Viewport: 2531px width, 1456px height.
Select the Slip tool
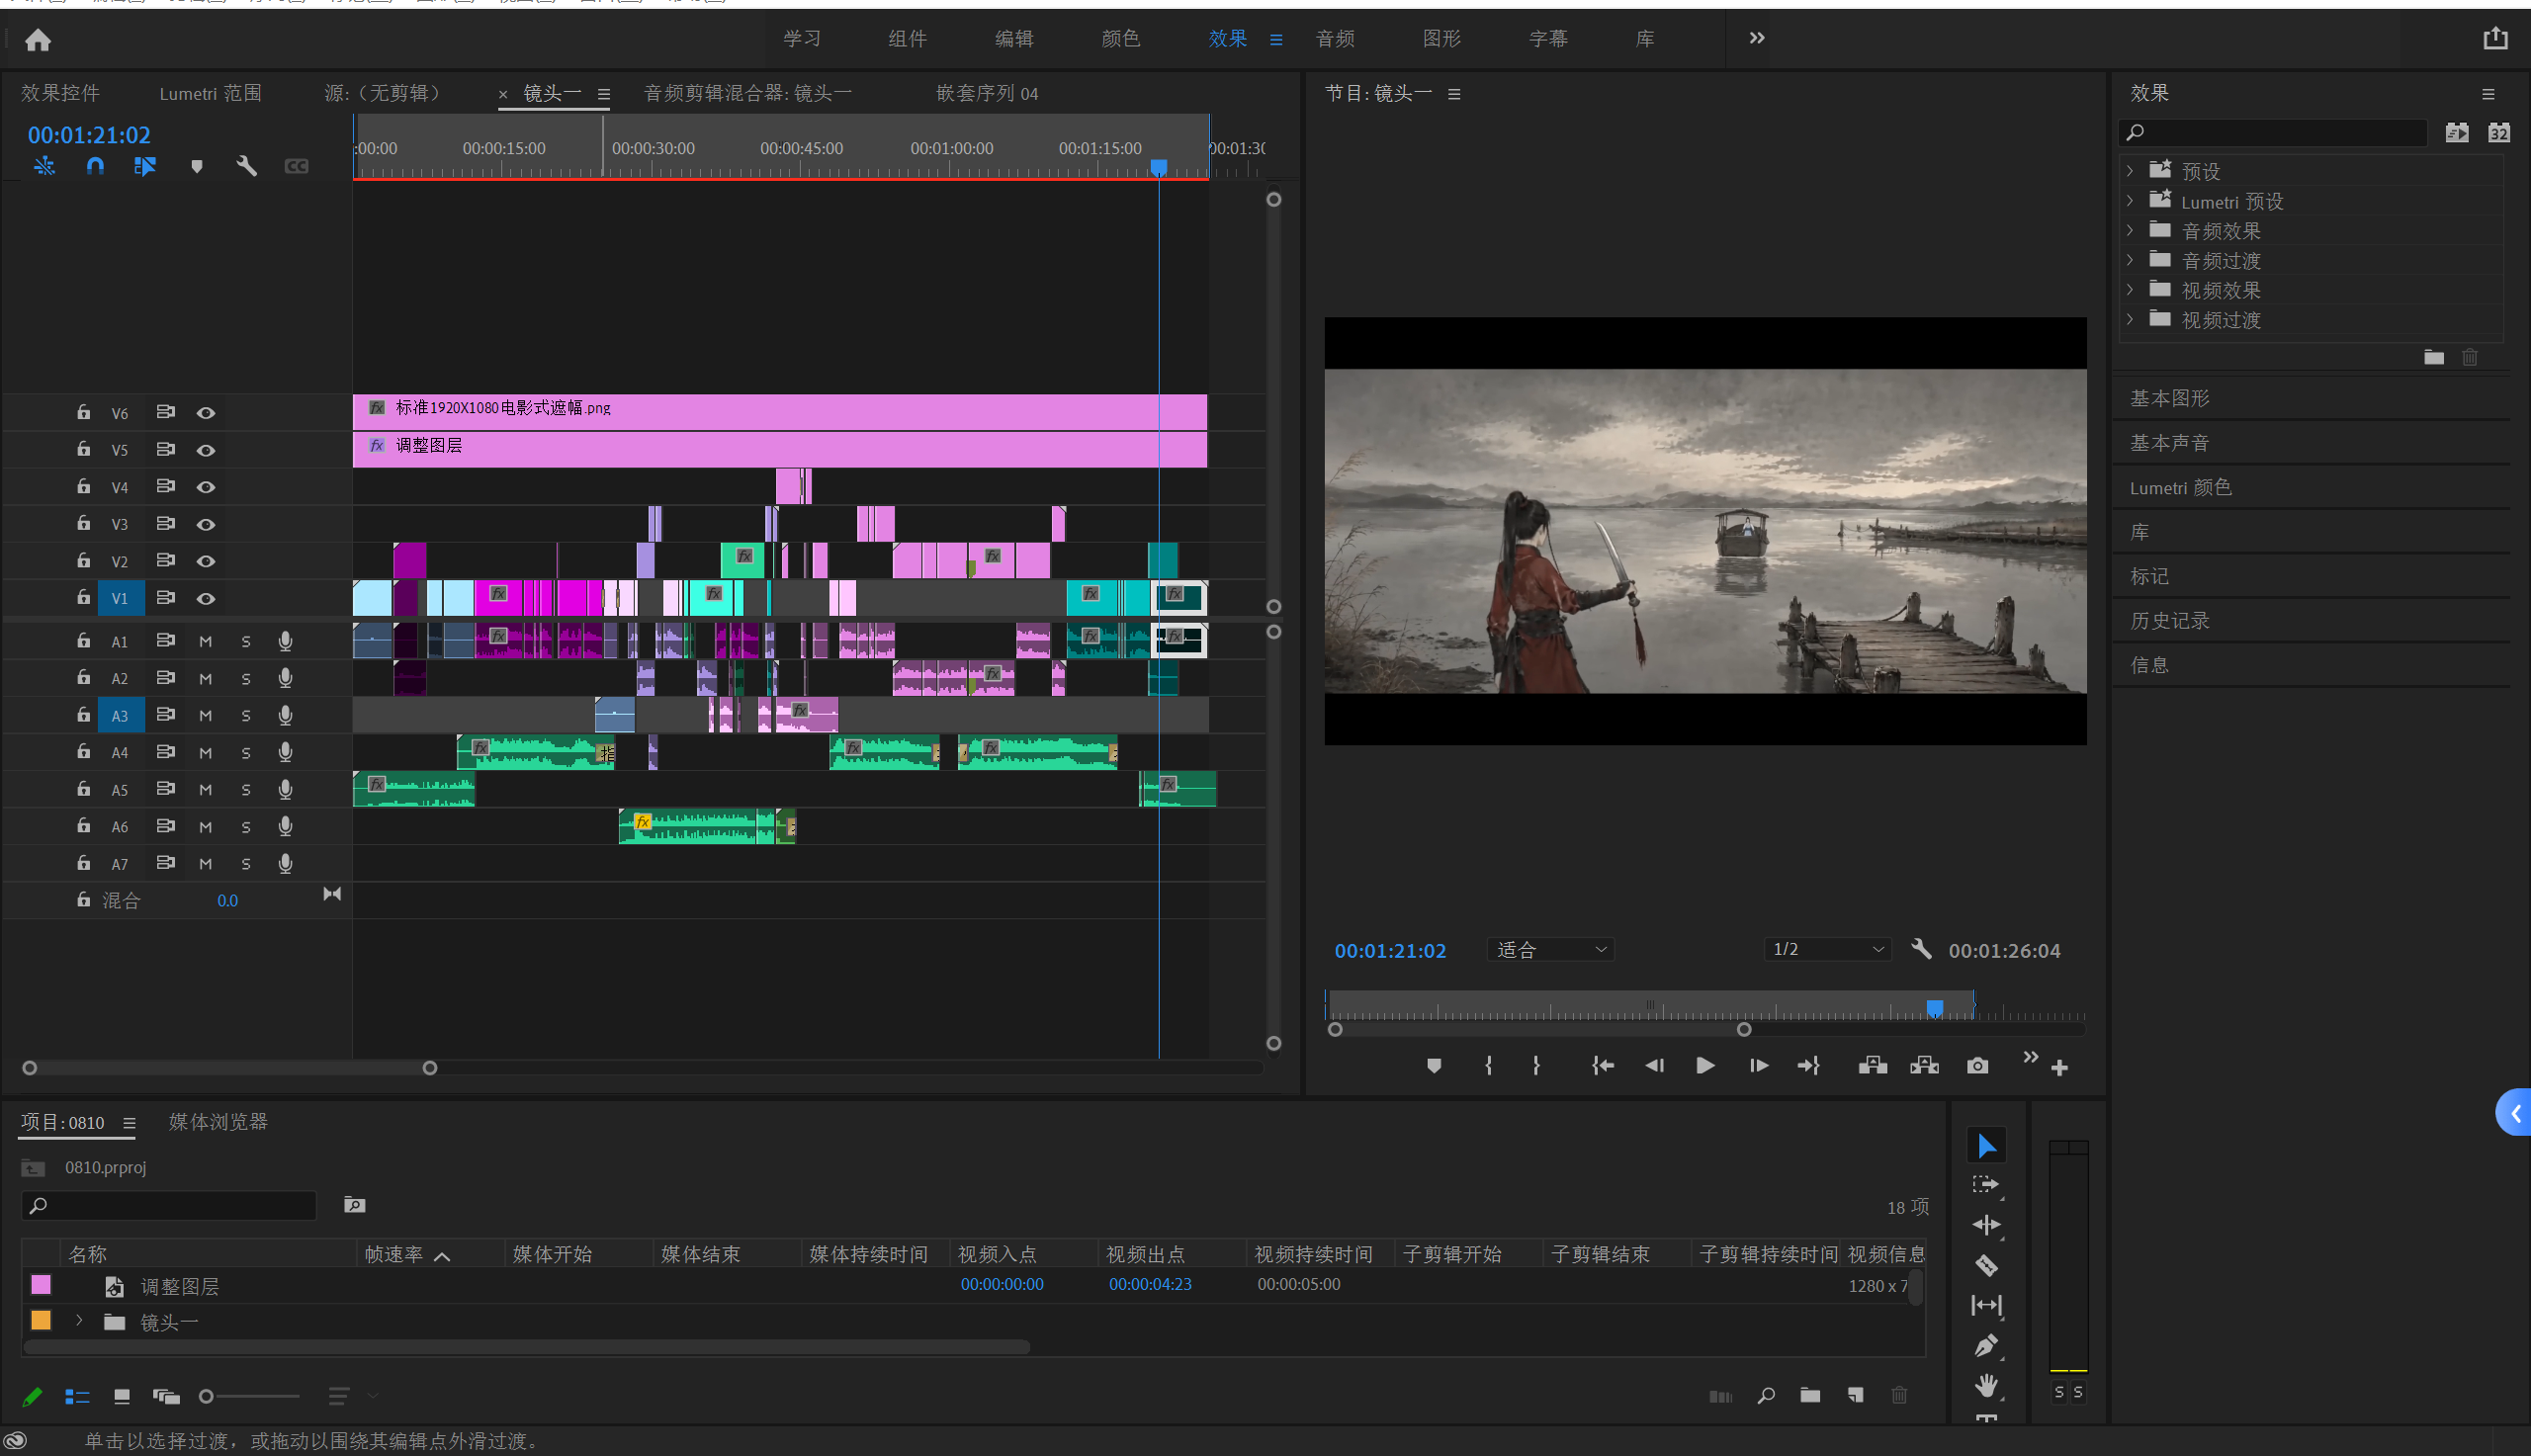tap(1986, 1305)
